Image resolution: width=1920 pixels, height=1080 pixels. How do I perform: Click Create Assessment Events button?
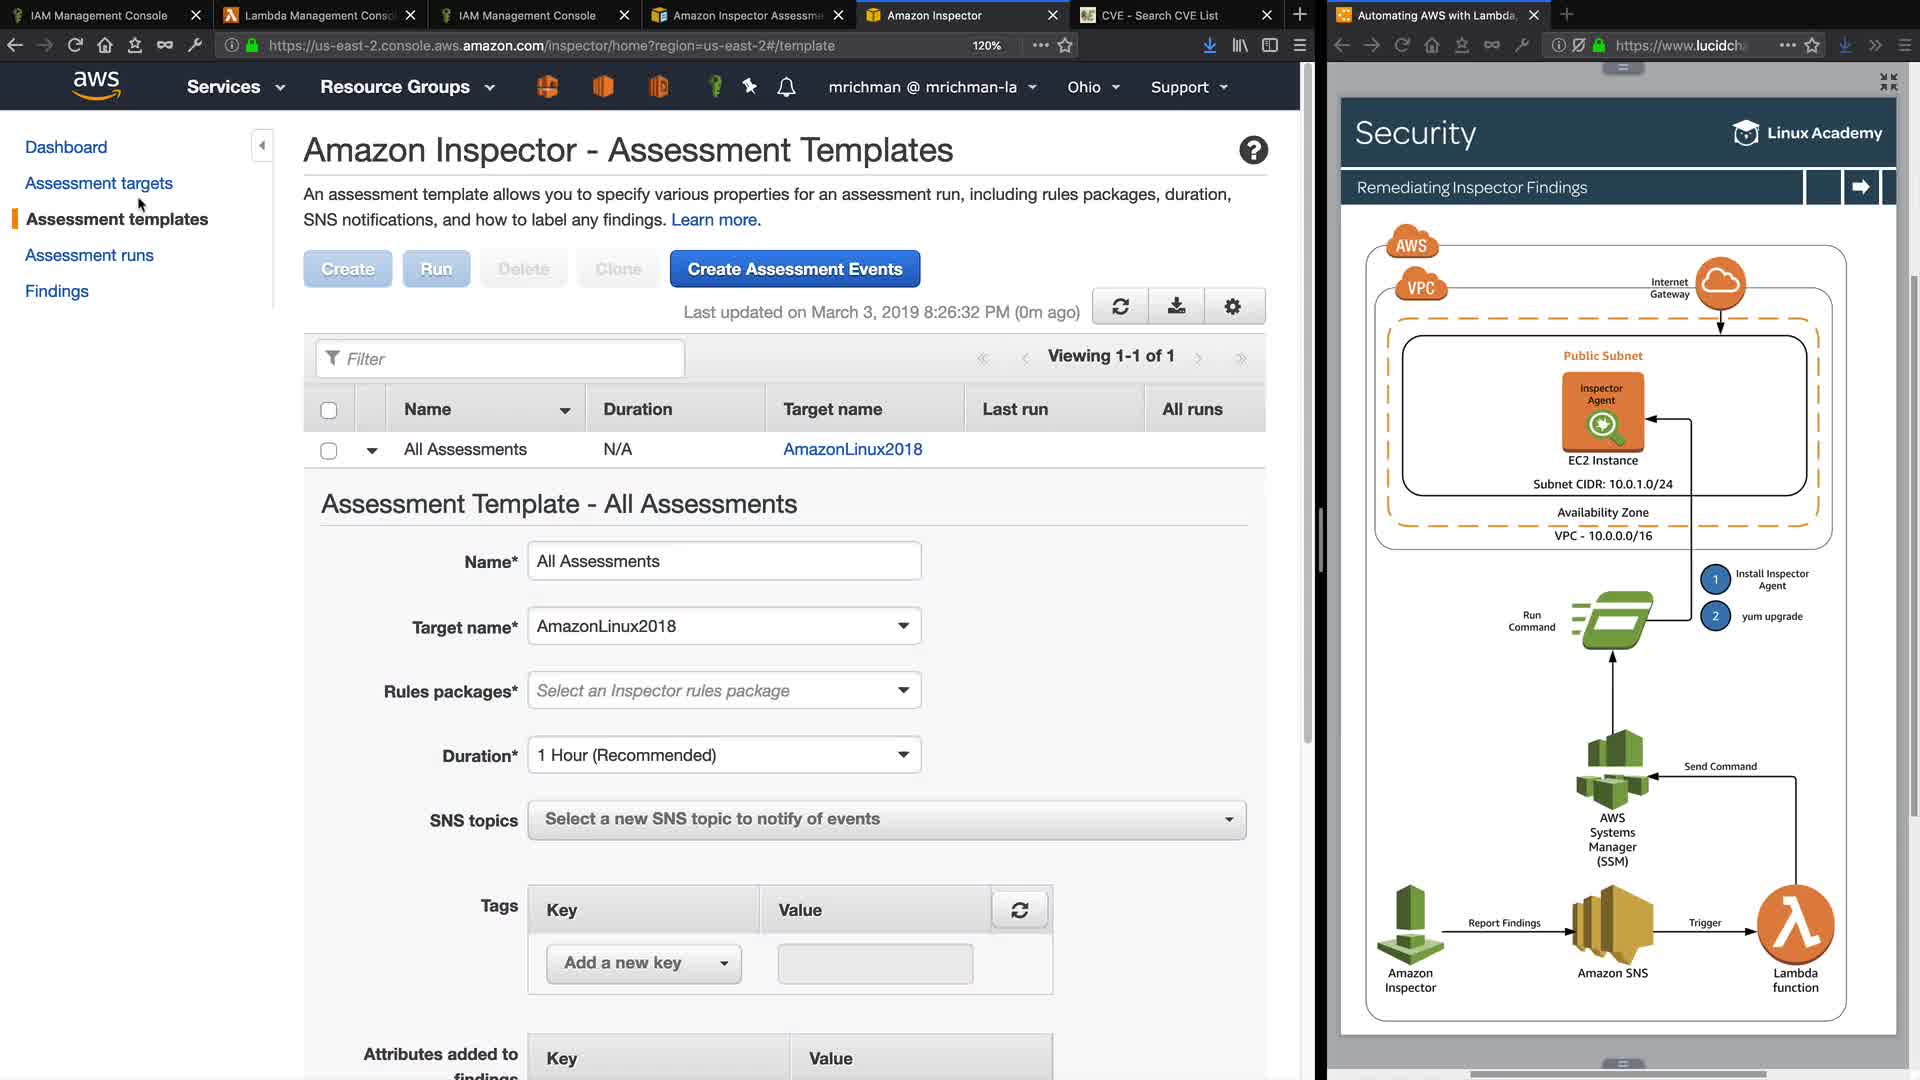pos(794,269)
